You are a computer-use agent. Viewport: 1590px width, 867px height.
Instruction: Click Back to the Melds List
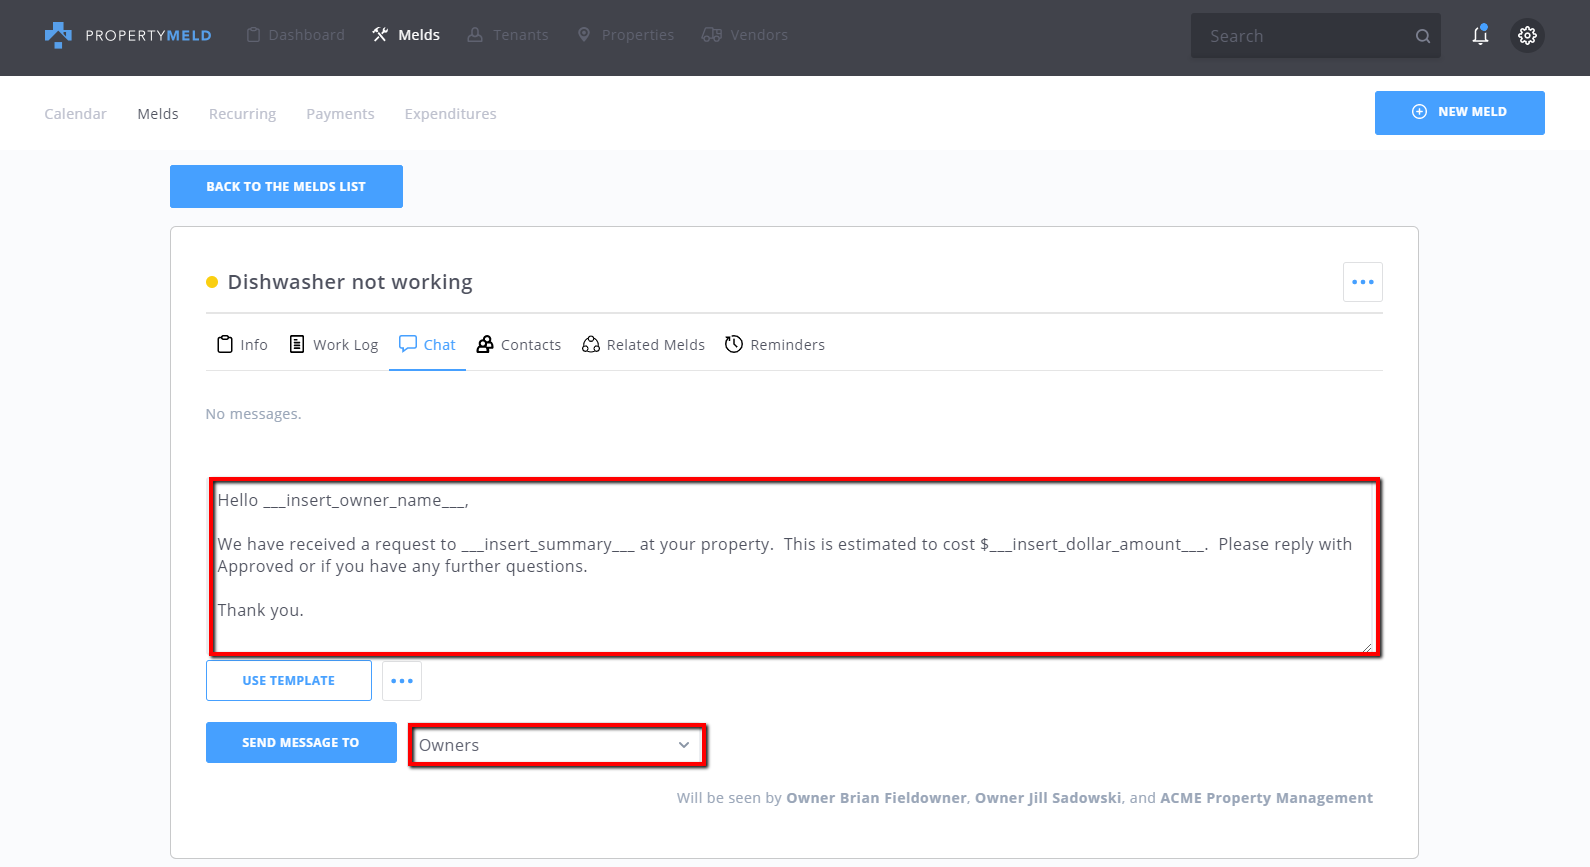click(286, 186)
